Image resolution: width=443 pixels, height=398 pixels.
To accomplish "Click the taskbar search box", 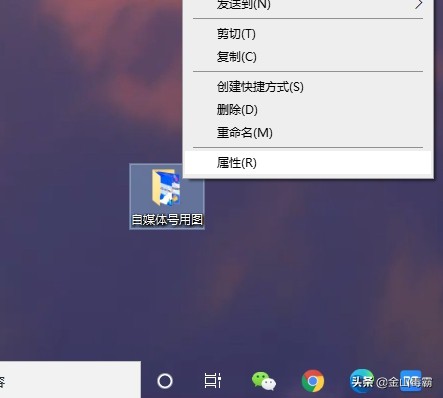I will coord(70,380).
